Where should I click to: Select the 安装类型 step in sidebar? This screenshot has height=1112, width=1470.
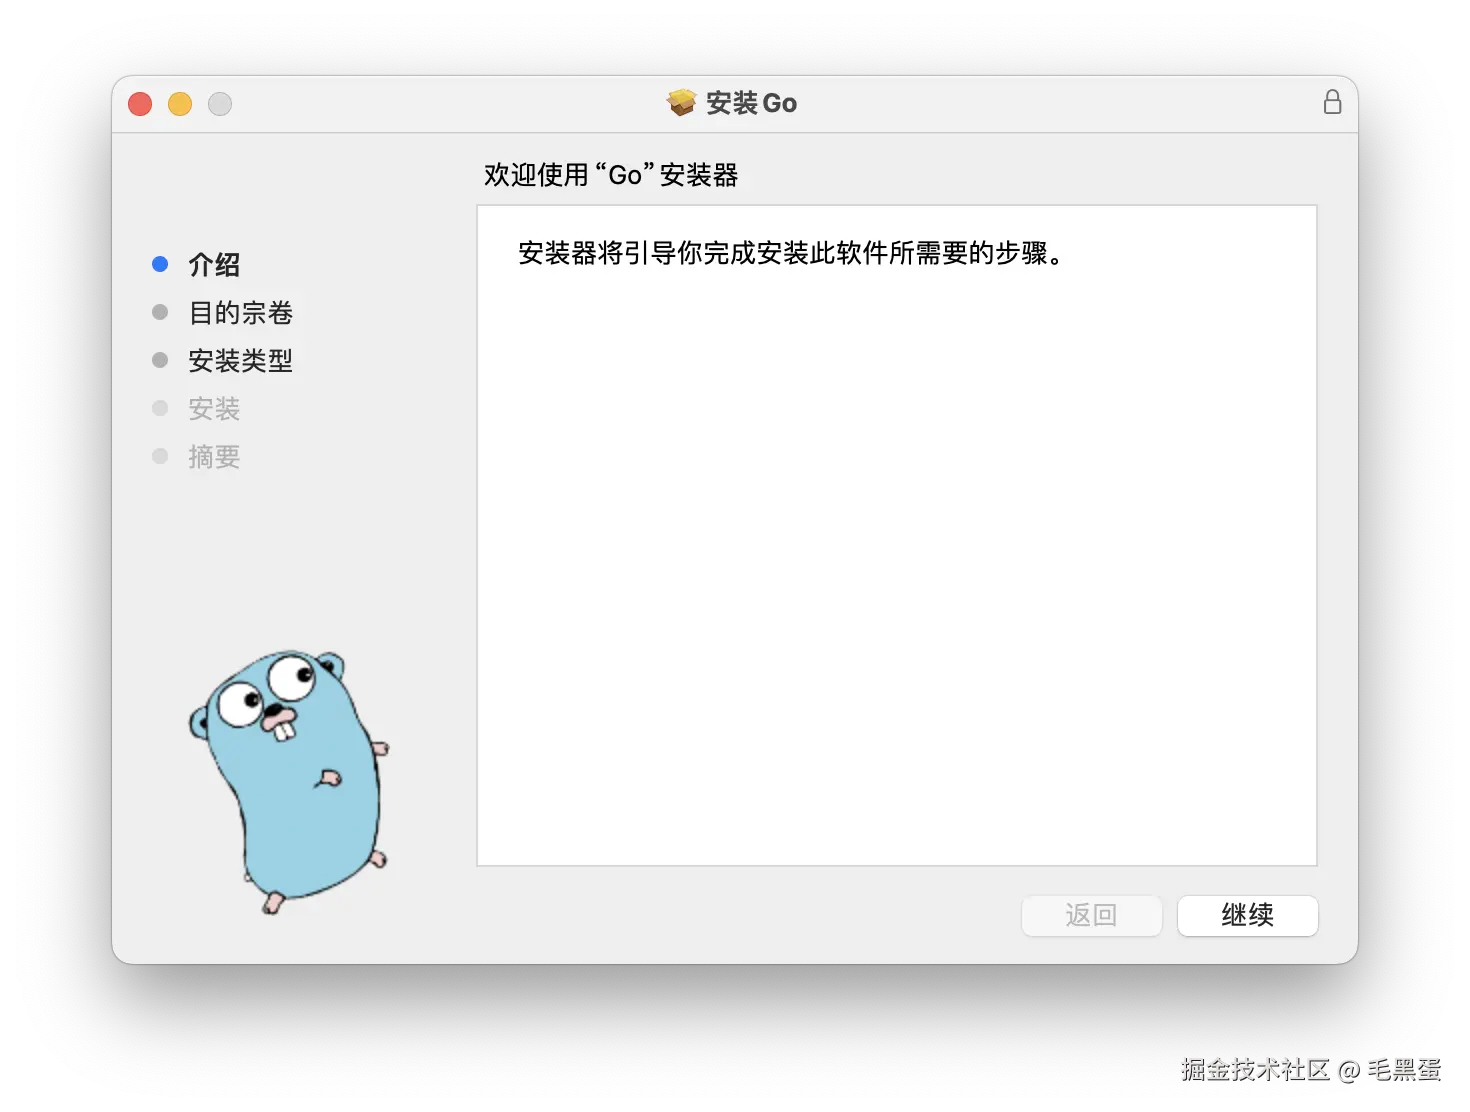(240, 361)
